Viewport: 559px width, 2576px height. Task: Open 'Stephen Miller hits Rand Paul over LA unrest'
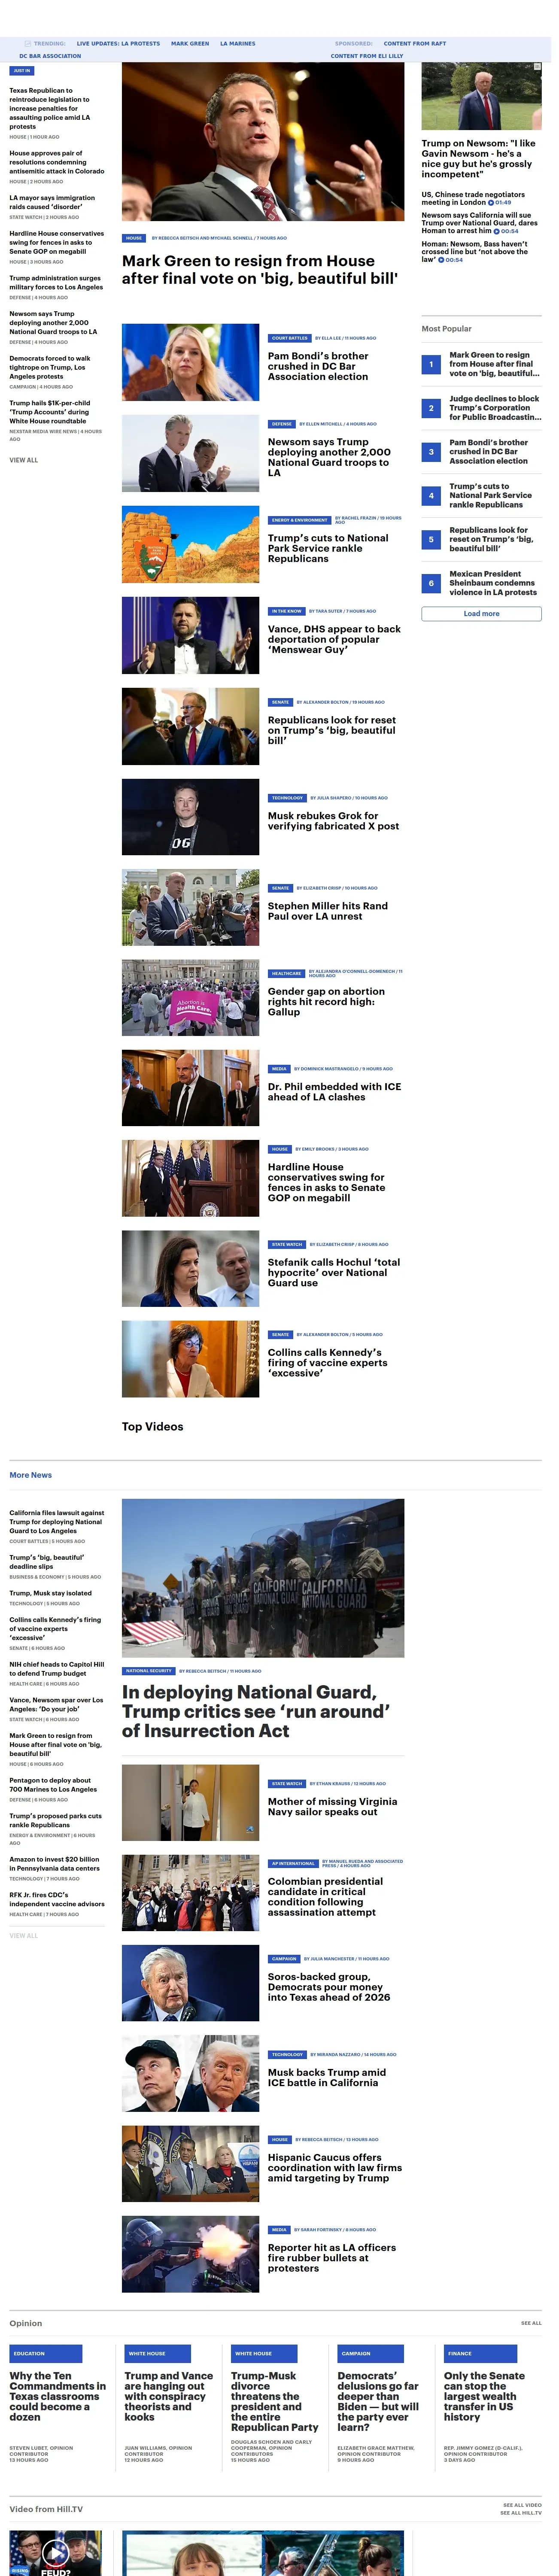(x=328, y=911)
